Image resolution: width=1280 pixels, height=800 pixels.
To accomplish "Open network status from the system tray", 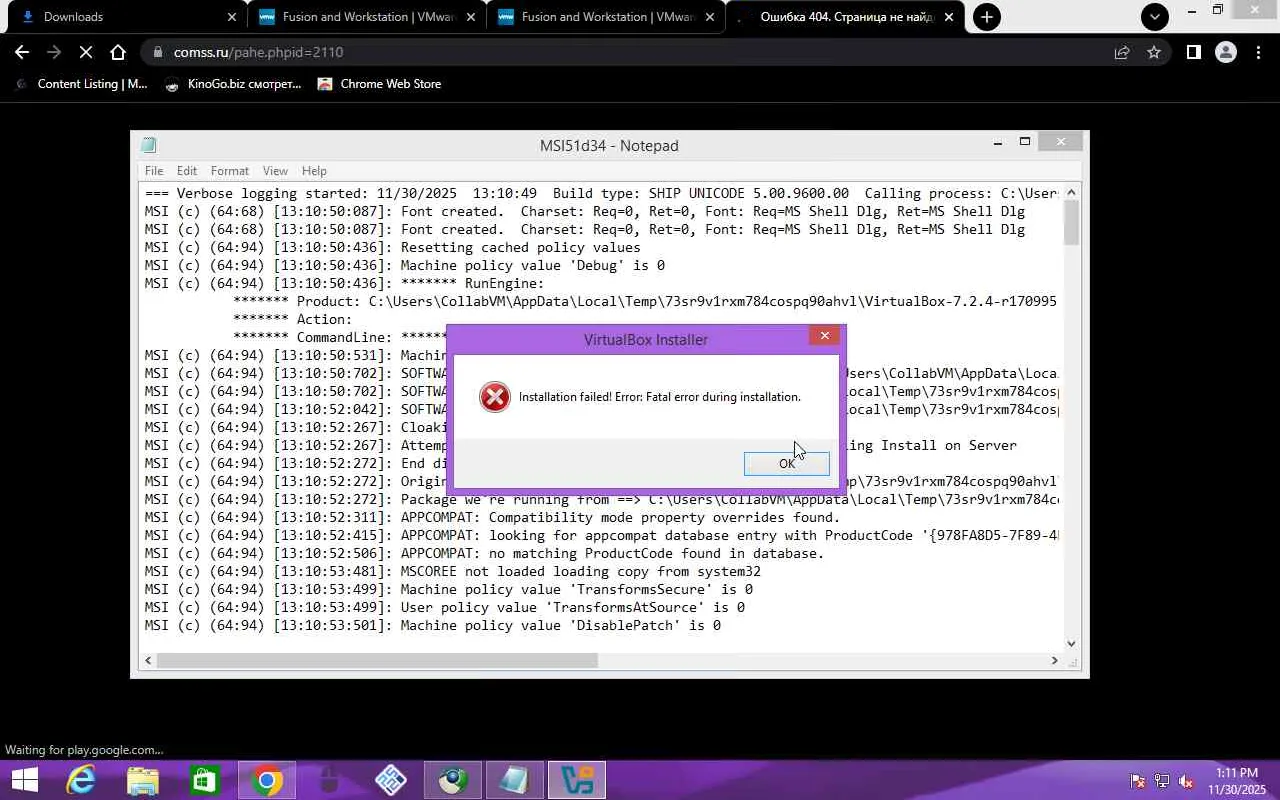I will (1162, 781).
